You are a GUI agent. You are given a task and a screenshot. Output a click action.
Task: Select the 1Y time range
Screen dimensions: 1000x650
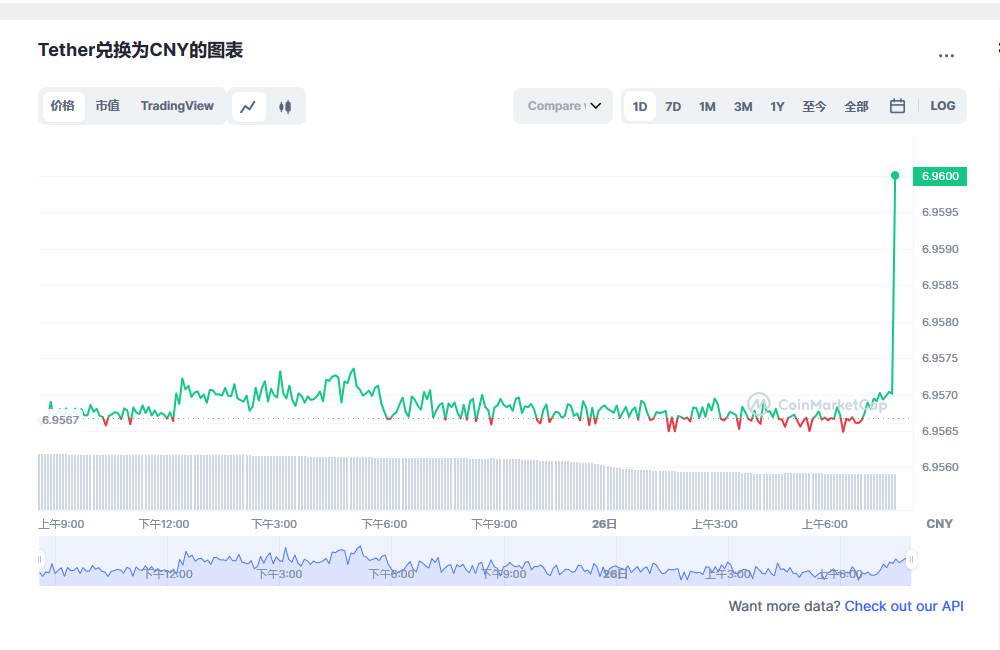click(777, 107)
